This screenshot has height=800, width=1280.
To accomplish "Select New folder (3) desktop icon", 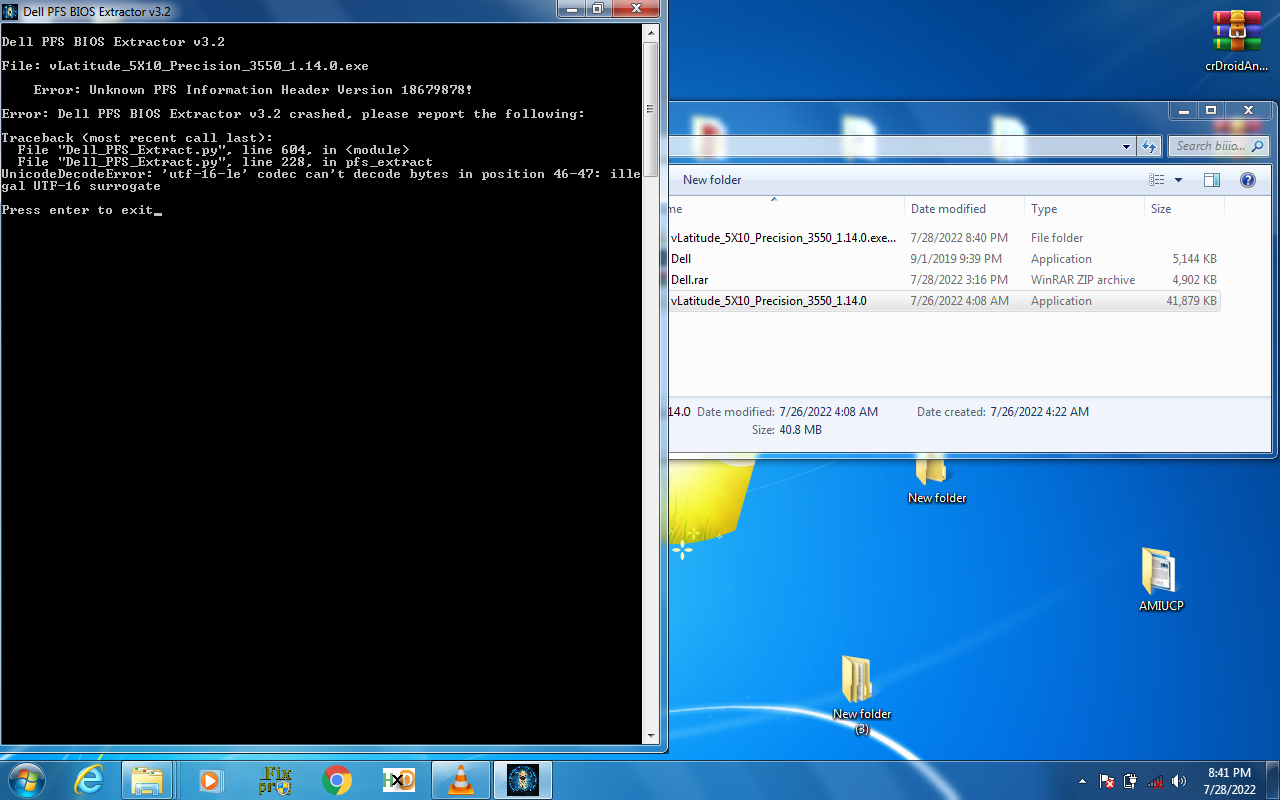I will pyautogui.click(x=862, y=696).
